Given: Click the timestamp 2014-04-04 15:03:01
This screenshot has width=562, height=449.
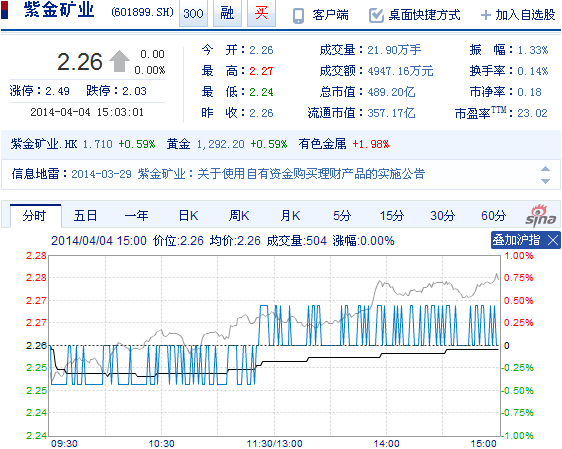Looking at the screenshot, I should tap(87, 112).
